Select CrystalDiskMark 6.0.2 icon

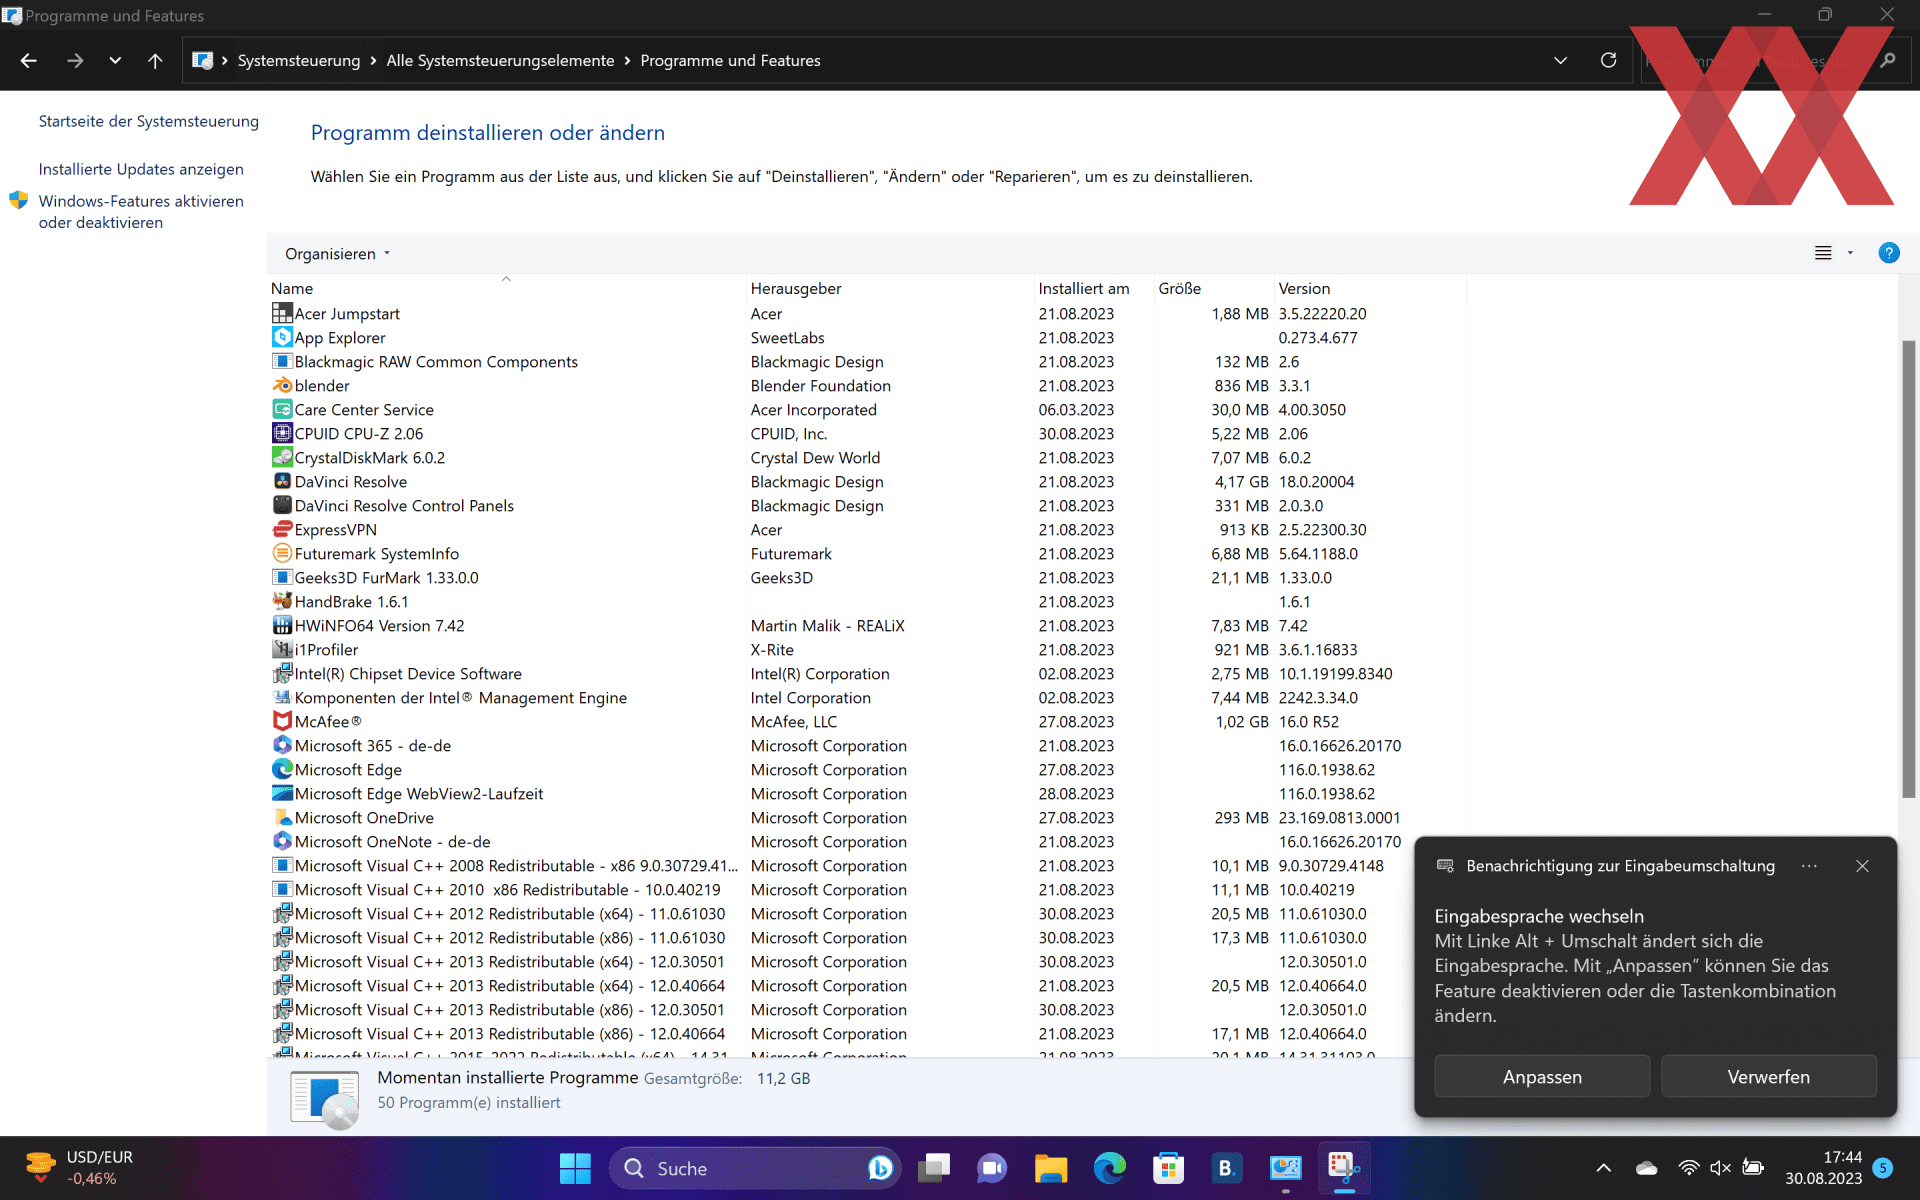tap(282, 457)
